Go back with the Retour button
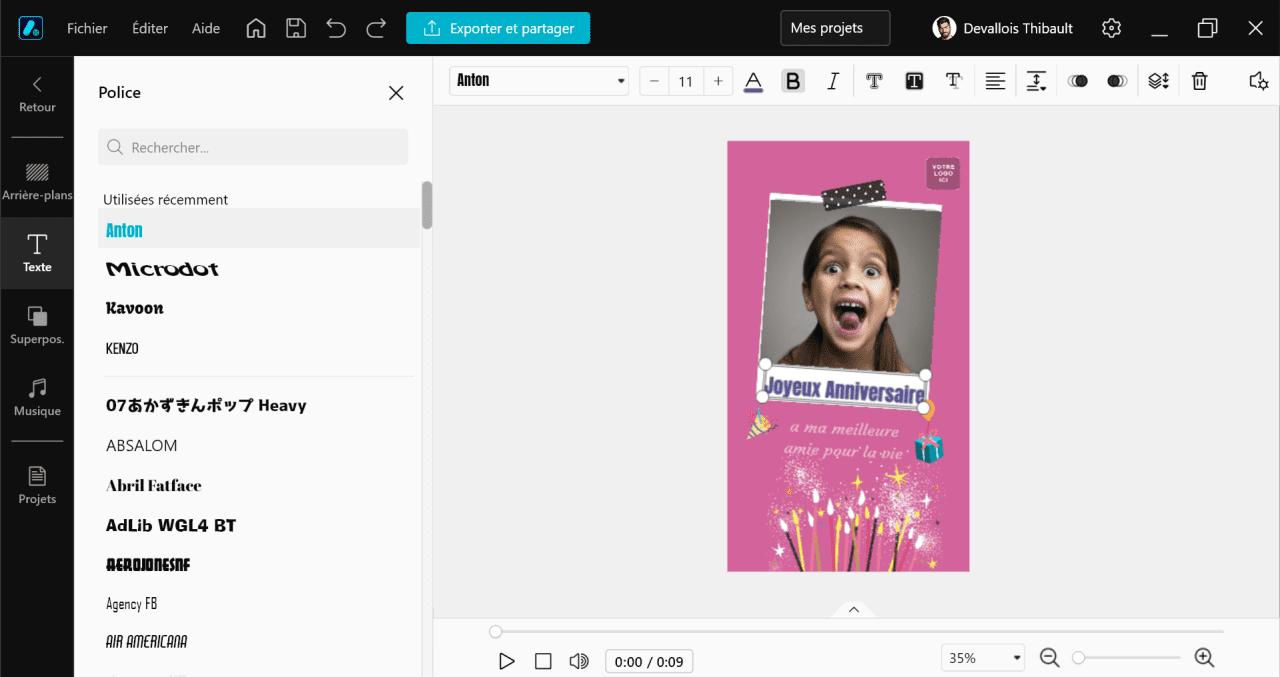This screenshot has width=1280, height=677. (x=37, y=95)
